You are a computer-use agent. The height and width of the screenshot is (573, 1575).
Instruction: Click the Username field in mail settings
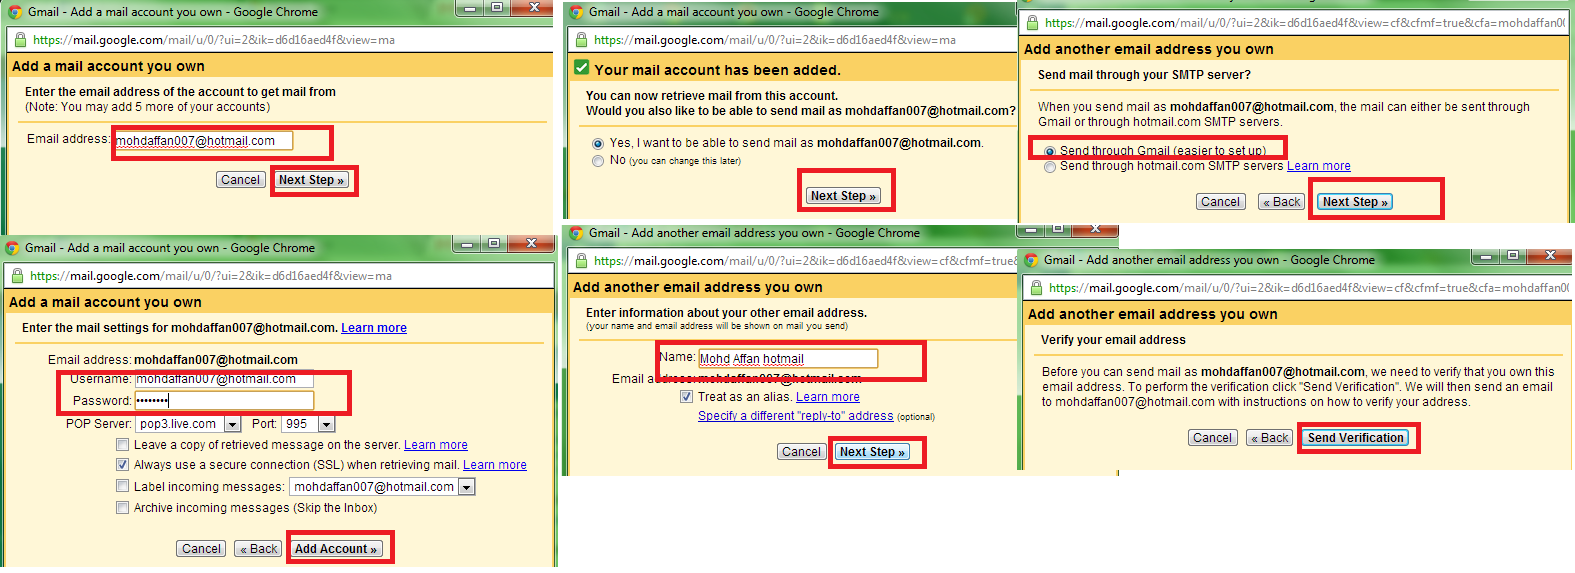(224, 379)
